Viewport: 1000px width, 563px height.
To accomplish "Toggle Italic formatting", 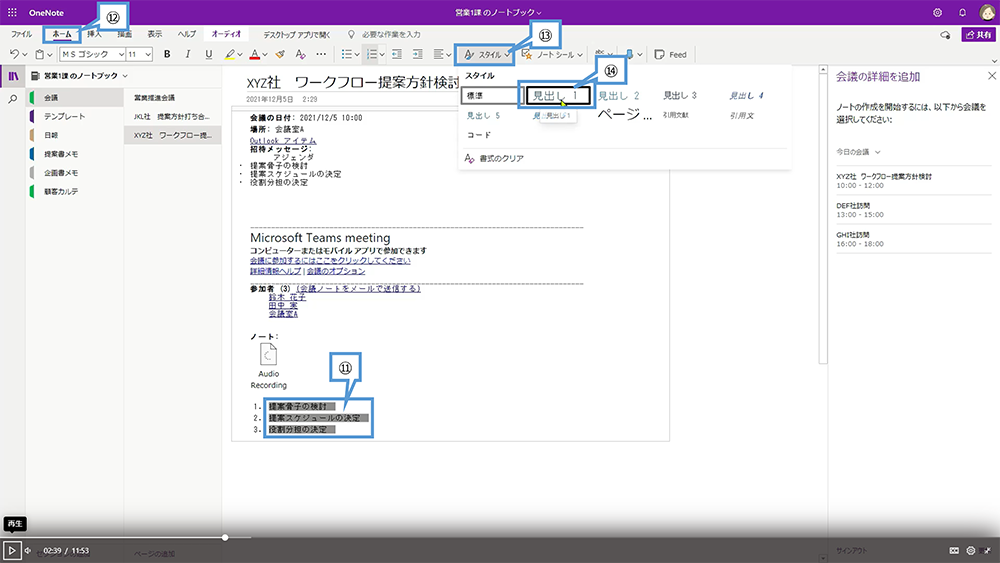I will (x=188, y=54).
